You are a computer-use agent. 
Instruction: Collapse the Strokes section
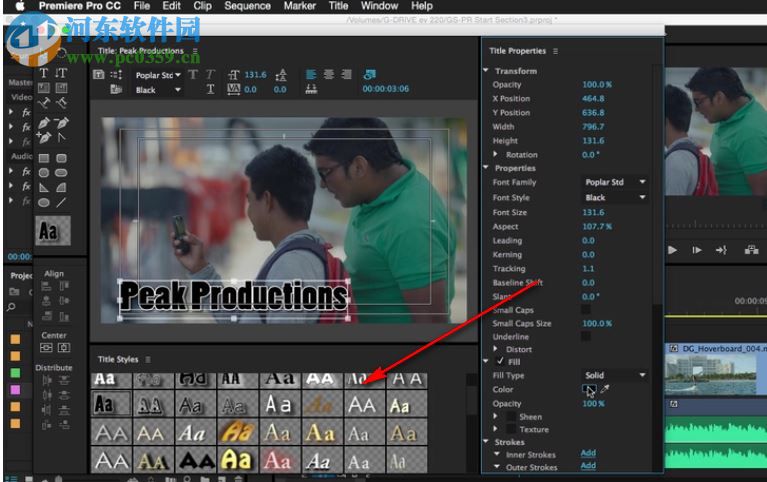(486, 442)
